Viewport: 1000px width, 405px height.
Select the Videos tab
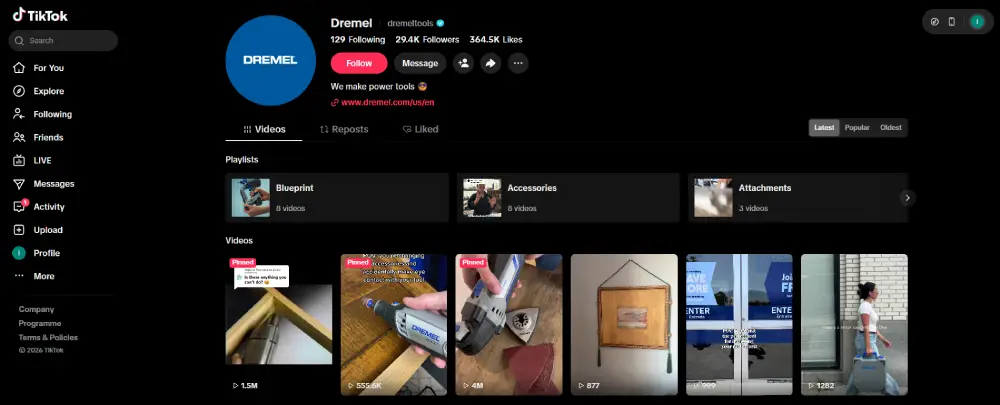coord(264,129)
